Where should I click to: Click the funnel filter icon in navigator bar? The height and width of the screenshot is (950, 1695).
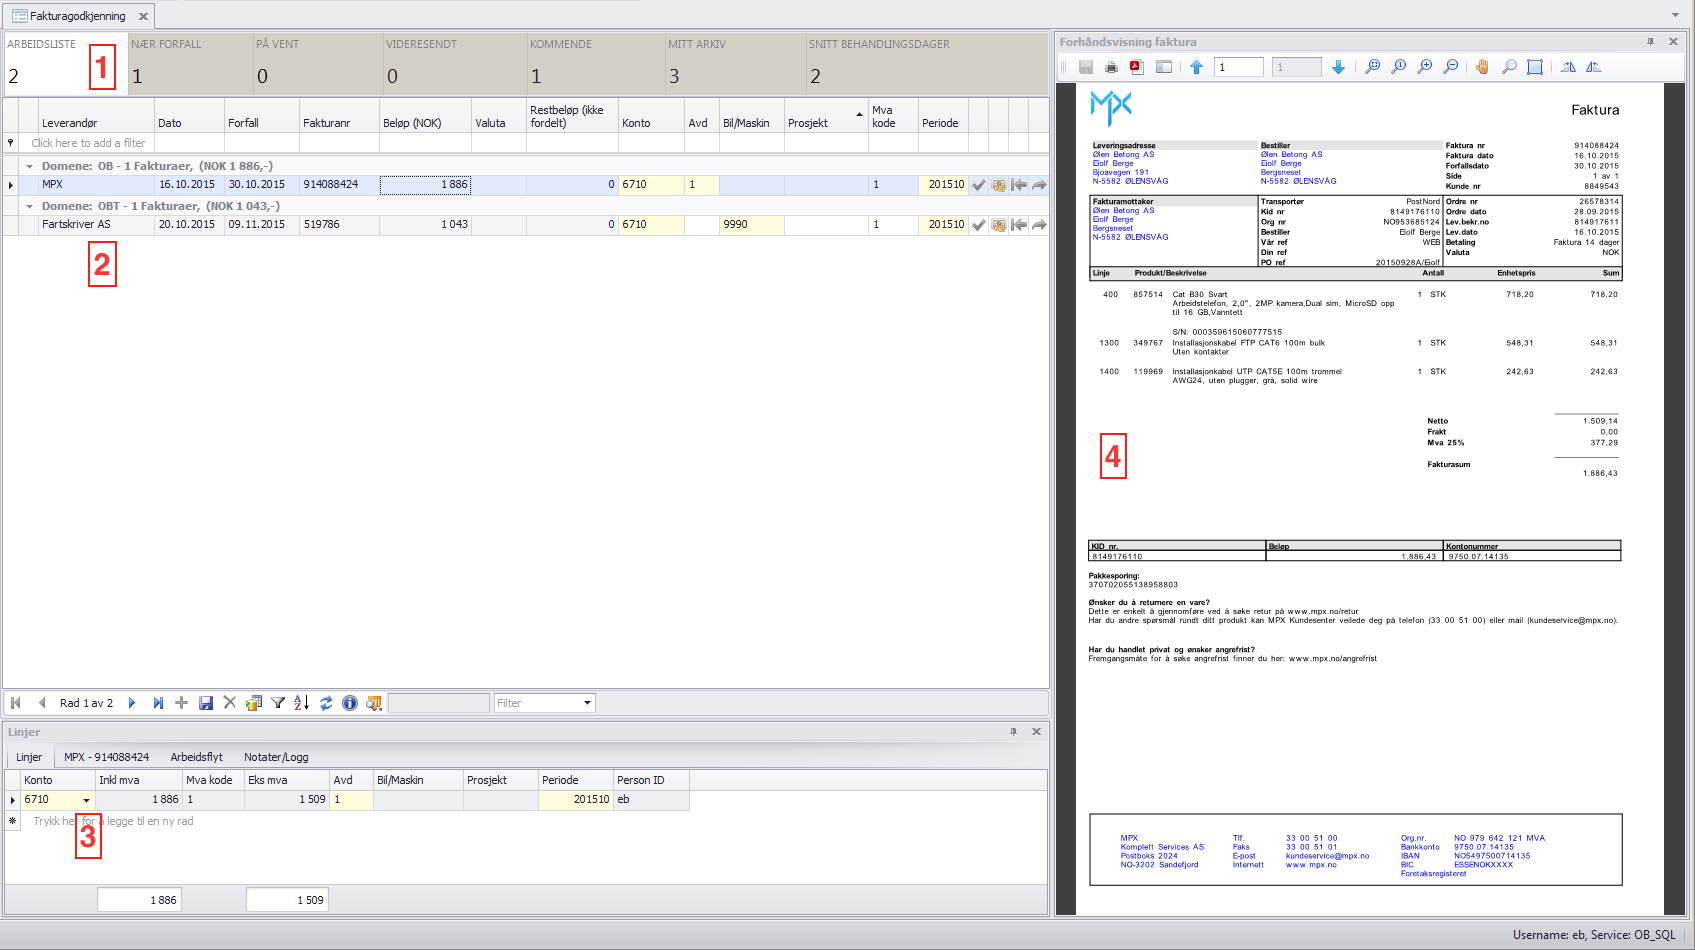(x=278, y=703)
